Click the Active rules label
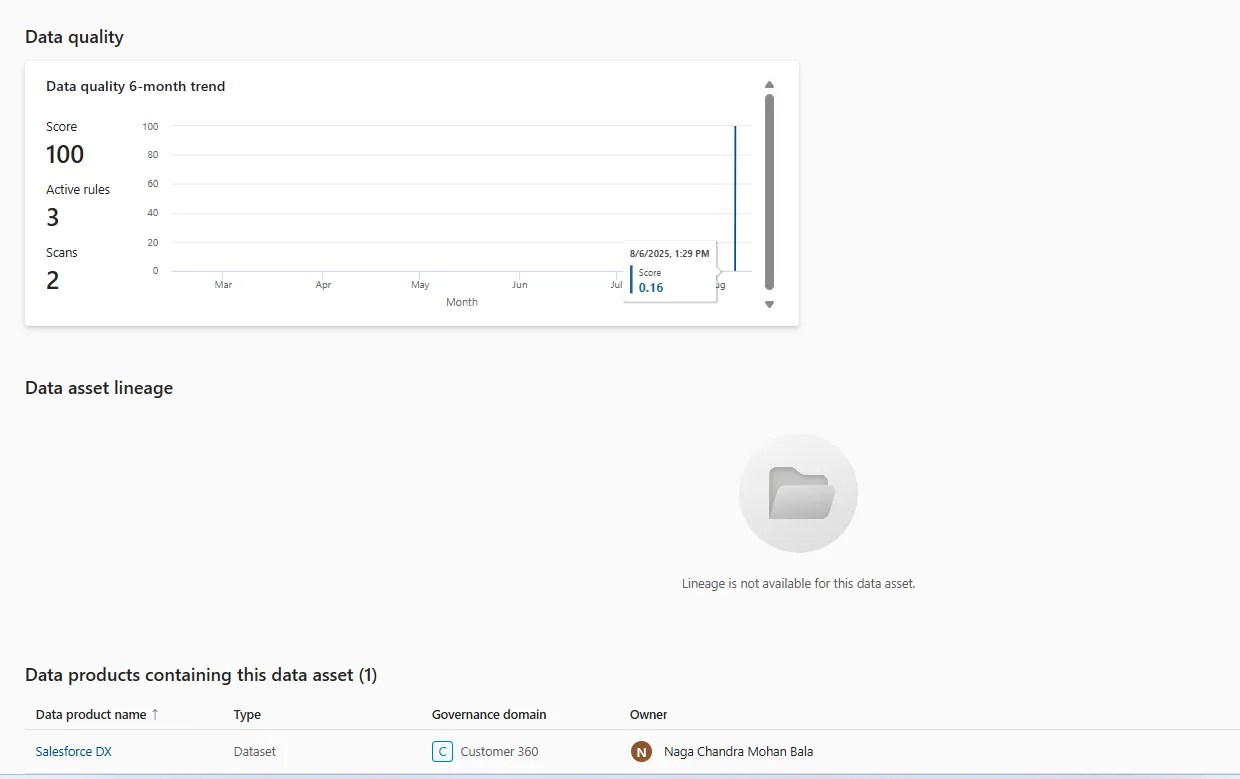 click(78, 189)
